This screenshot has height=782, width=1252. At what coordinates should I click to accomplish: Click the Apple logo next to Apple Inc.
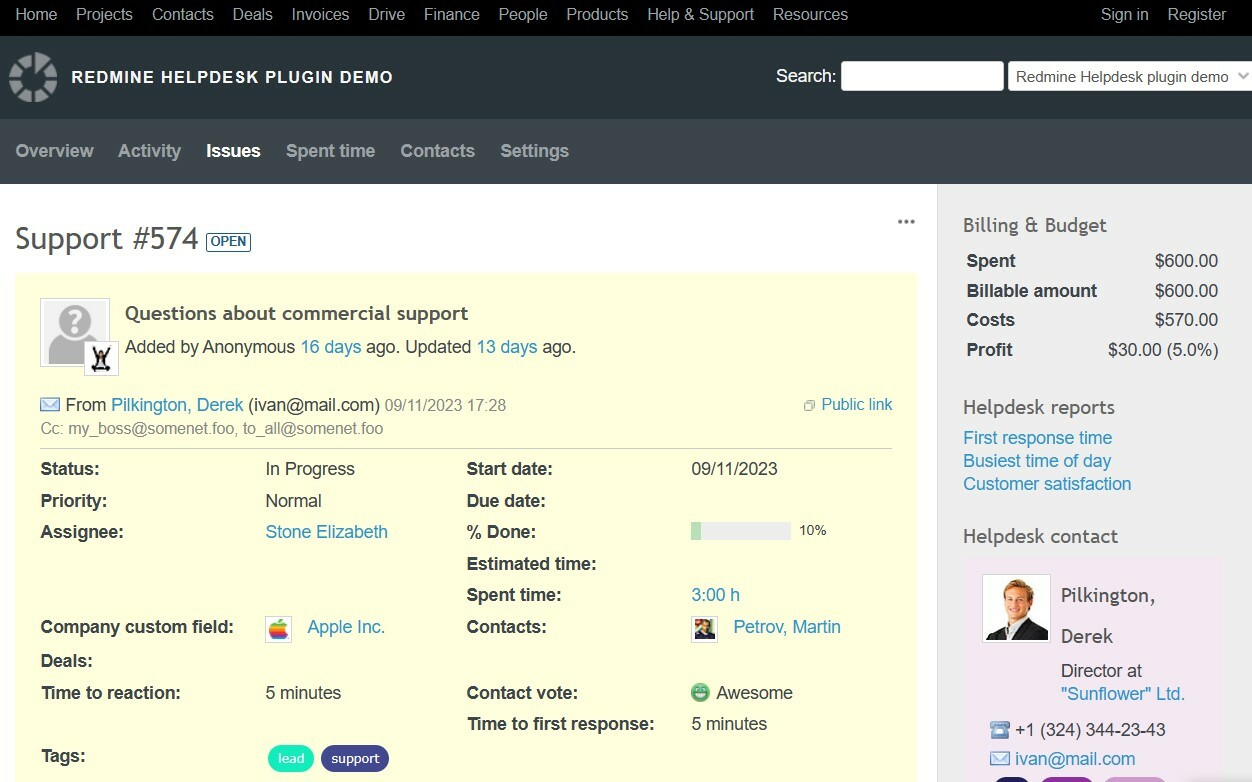tap(278, 628)
